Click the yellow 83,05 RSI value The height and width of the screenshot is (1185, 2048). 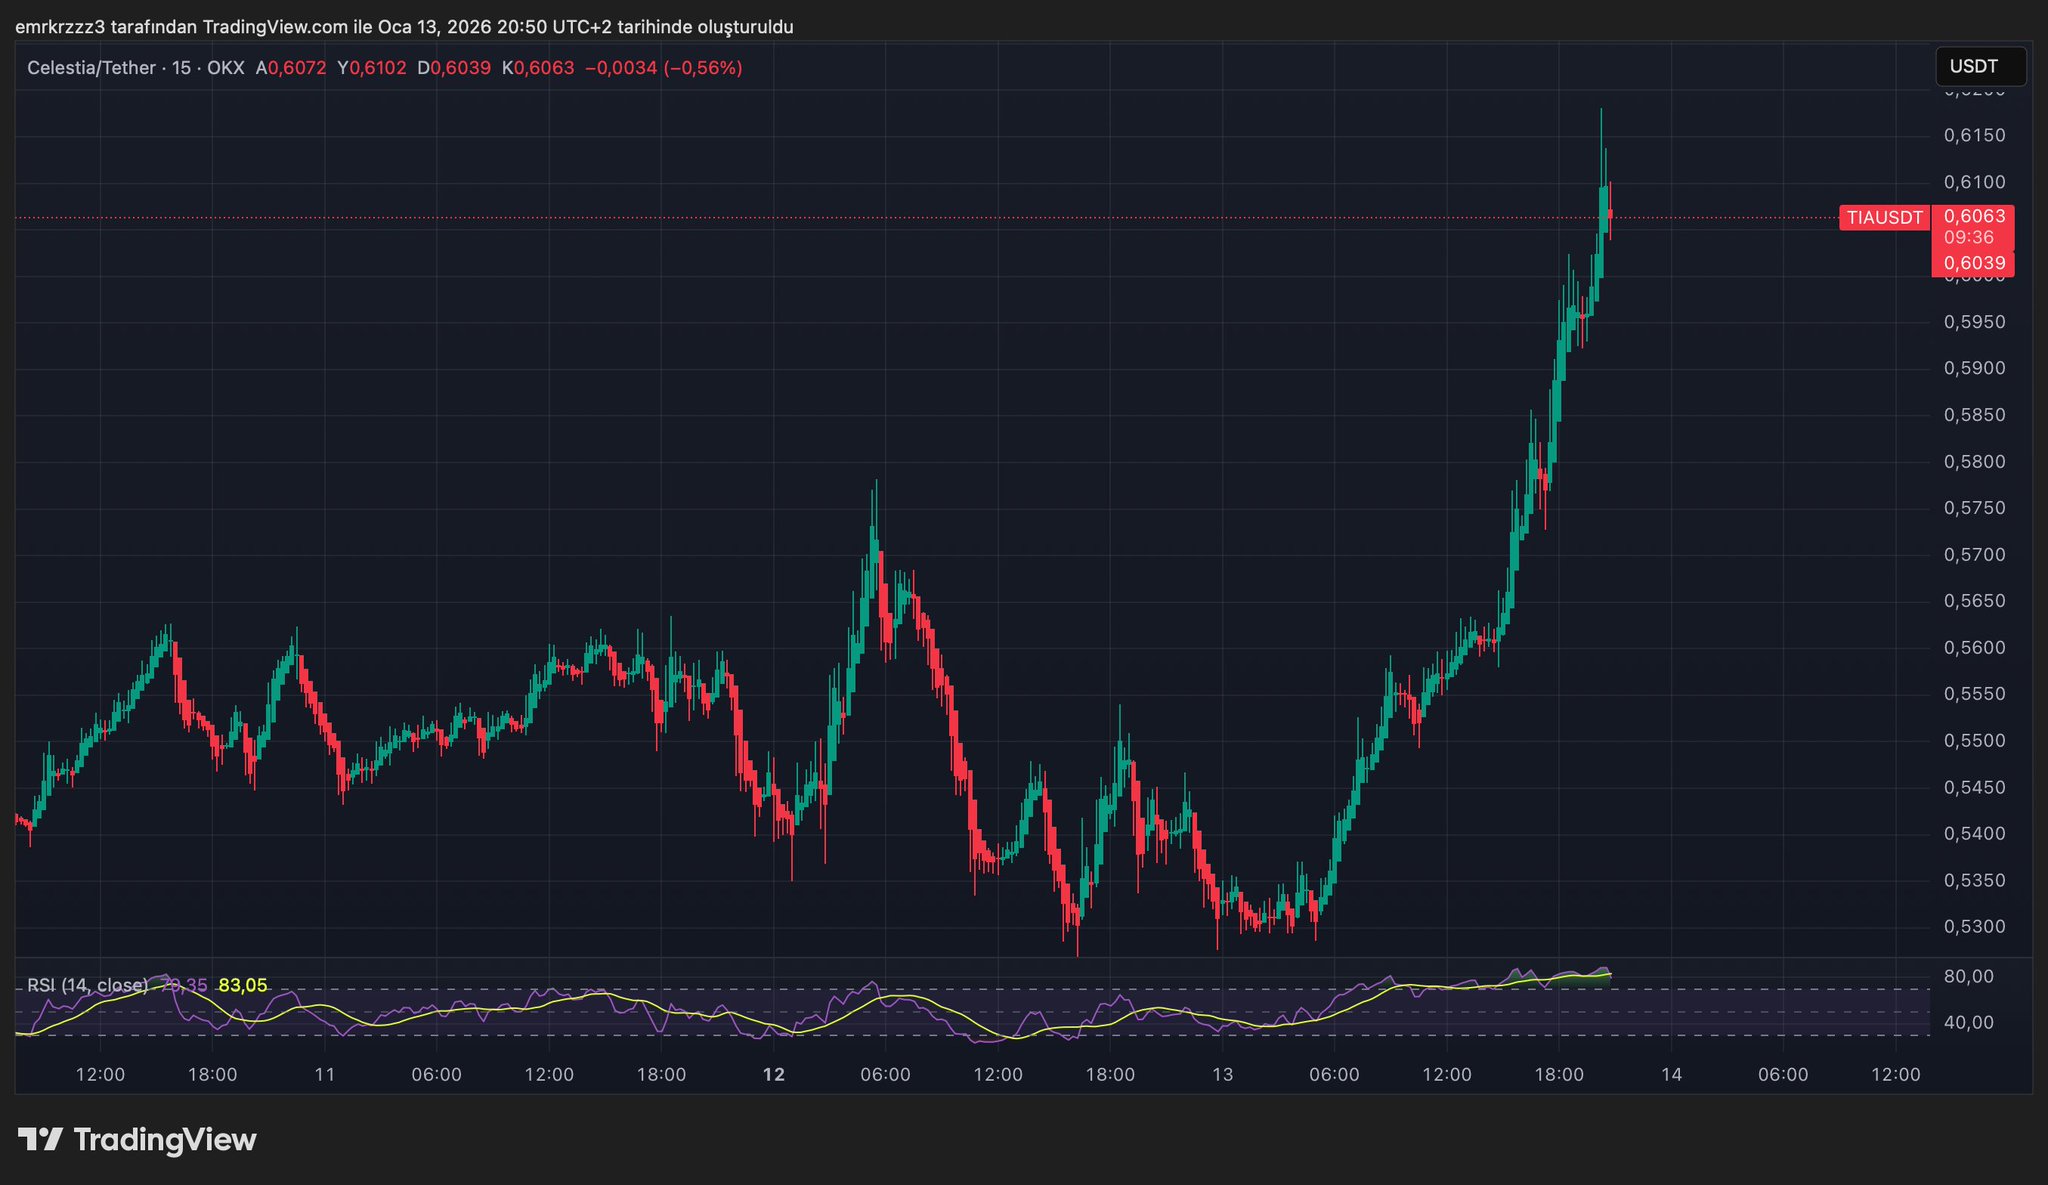(243, 985)
